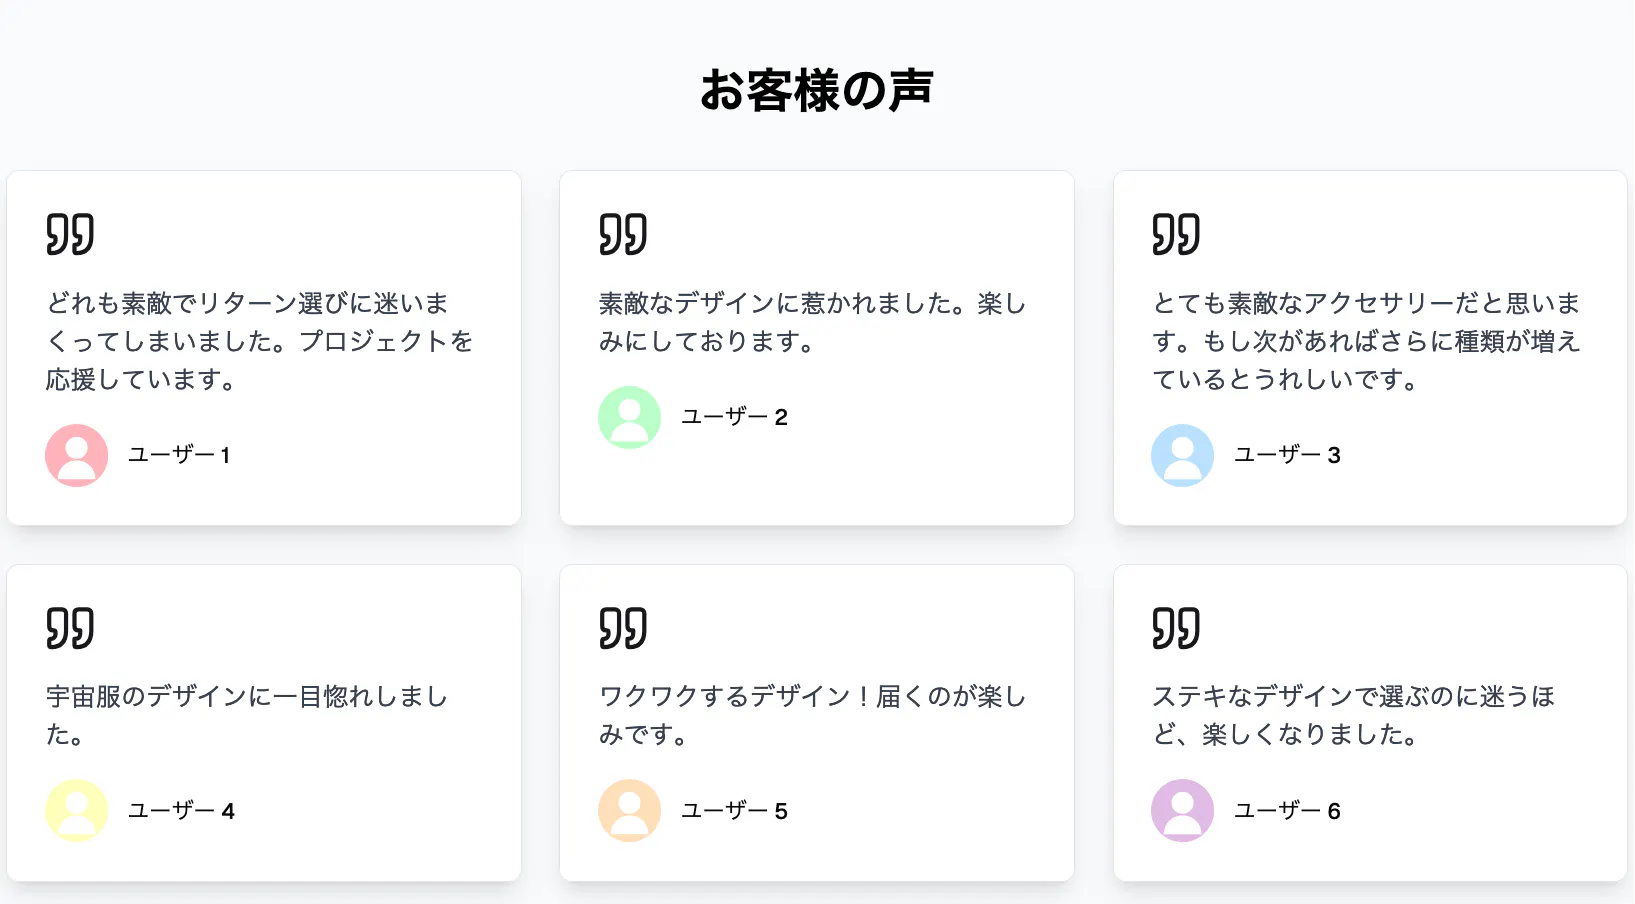This screenshot has width=1635, height=904.
Task: Click the pink avatar of ユーザー 1
Action: point(76,455)
